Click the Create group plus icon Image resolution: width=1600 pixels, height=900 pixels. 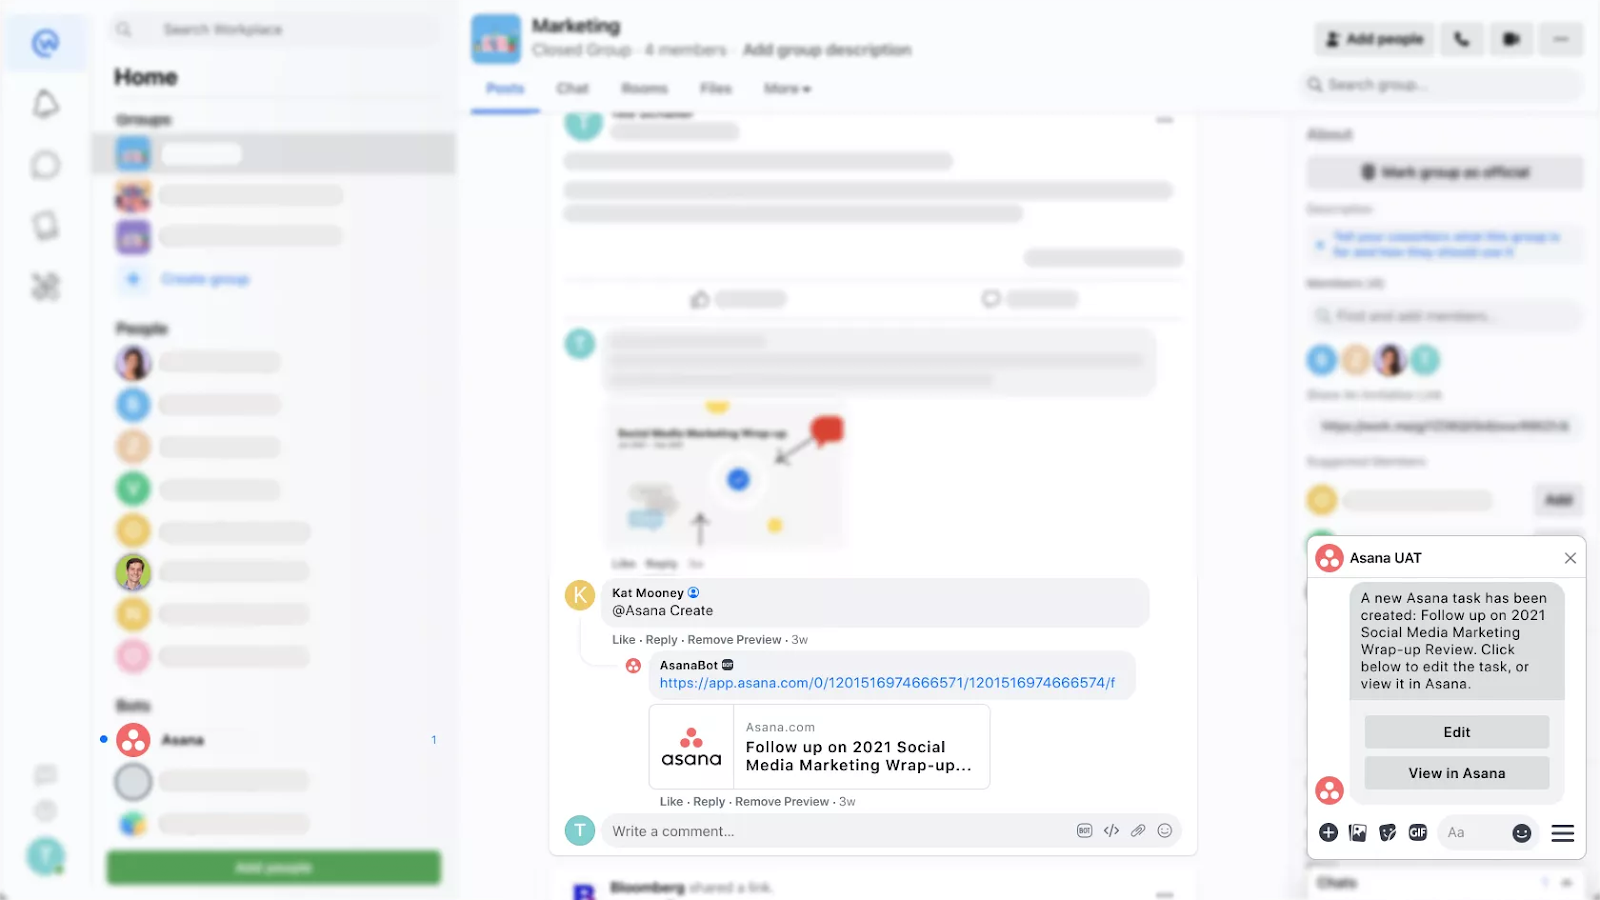coord(133,279)
